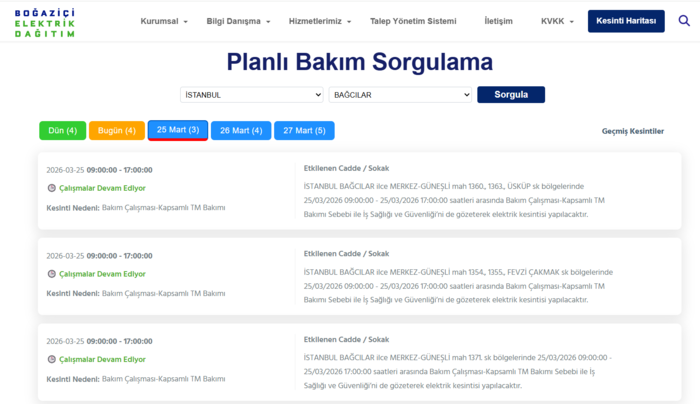Click clock icon in the FEVZİ ÇAKMAK card
Screen dimensions: 700x404
point(51,274)
